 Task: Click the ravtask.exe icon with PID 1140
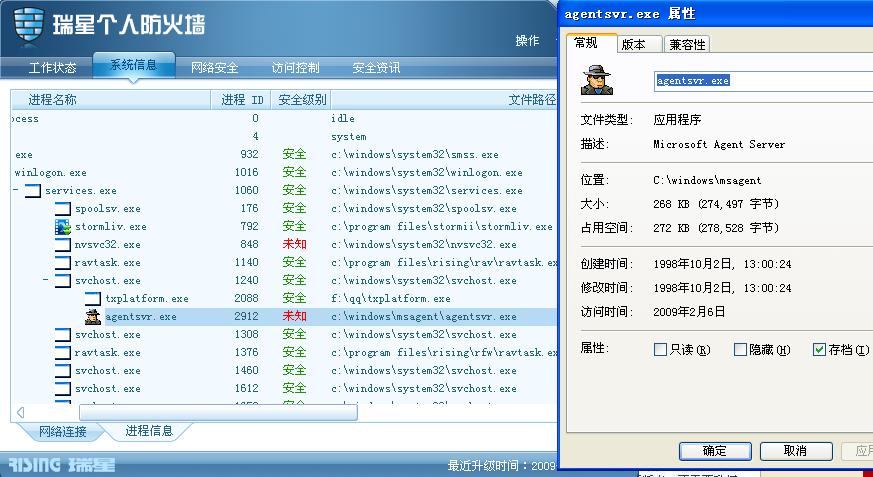coord(63,263)
